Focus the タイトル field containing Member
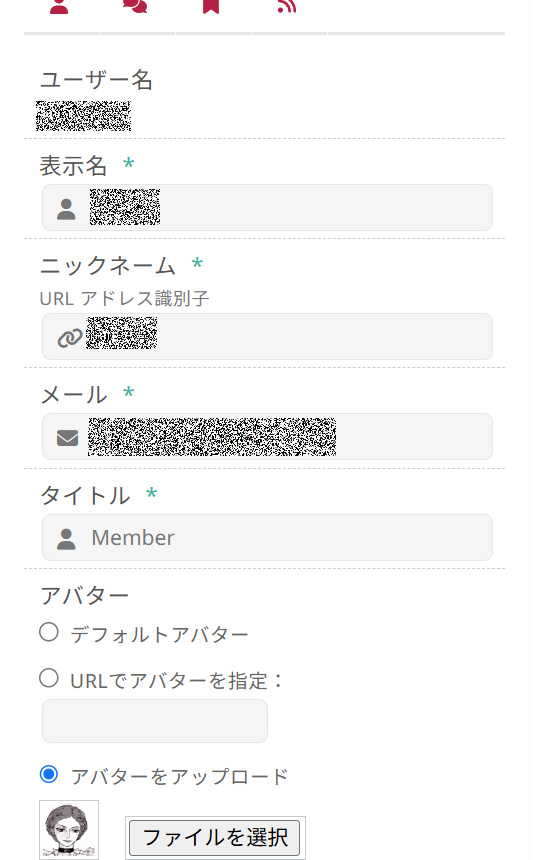 pos(267,538)
